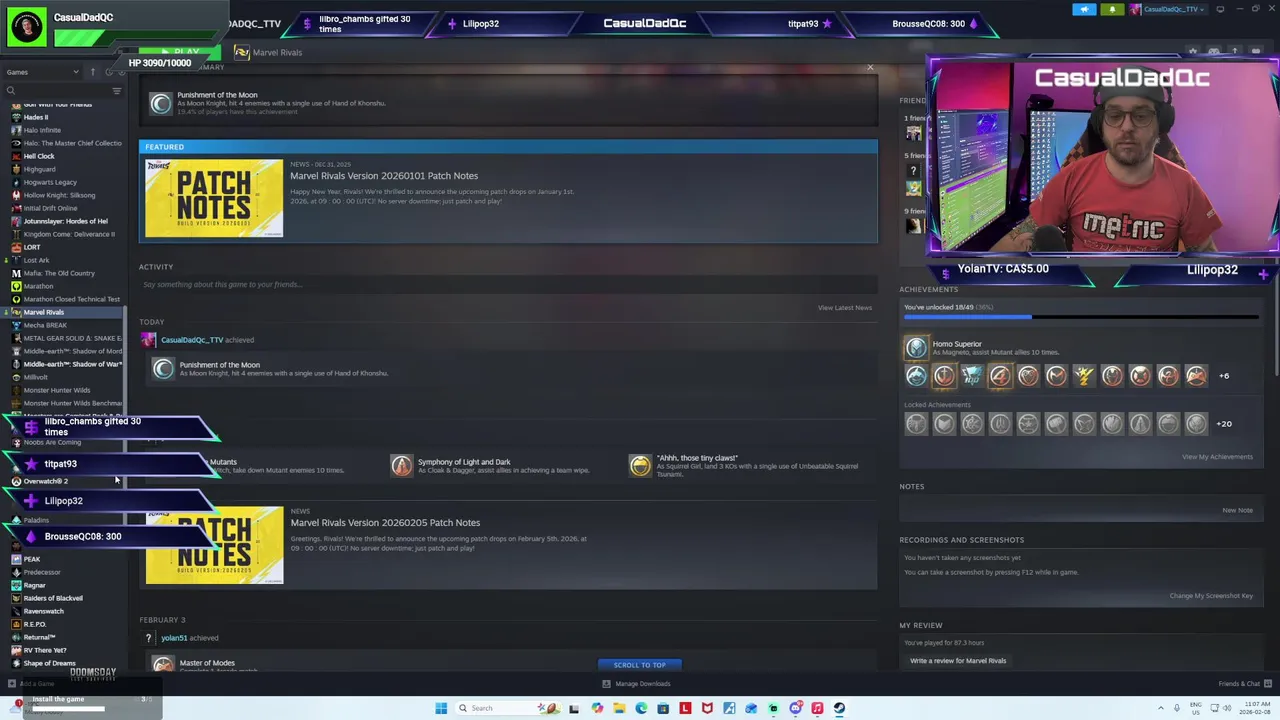Click Write a review for Marvel Rivals
This screenshot has width=1280, height=720.
click(958, 661)
